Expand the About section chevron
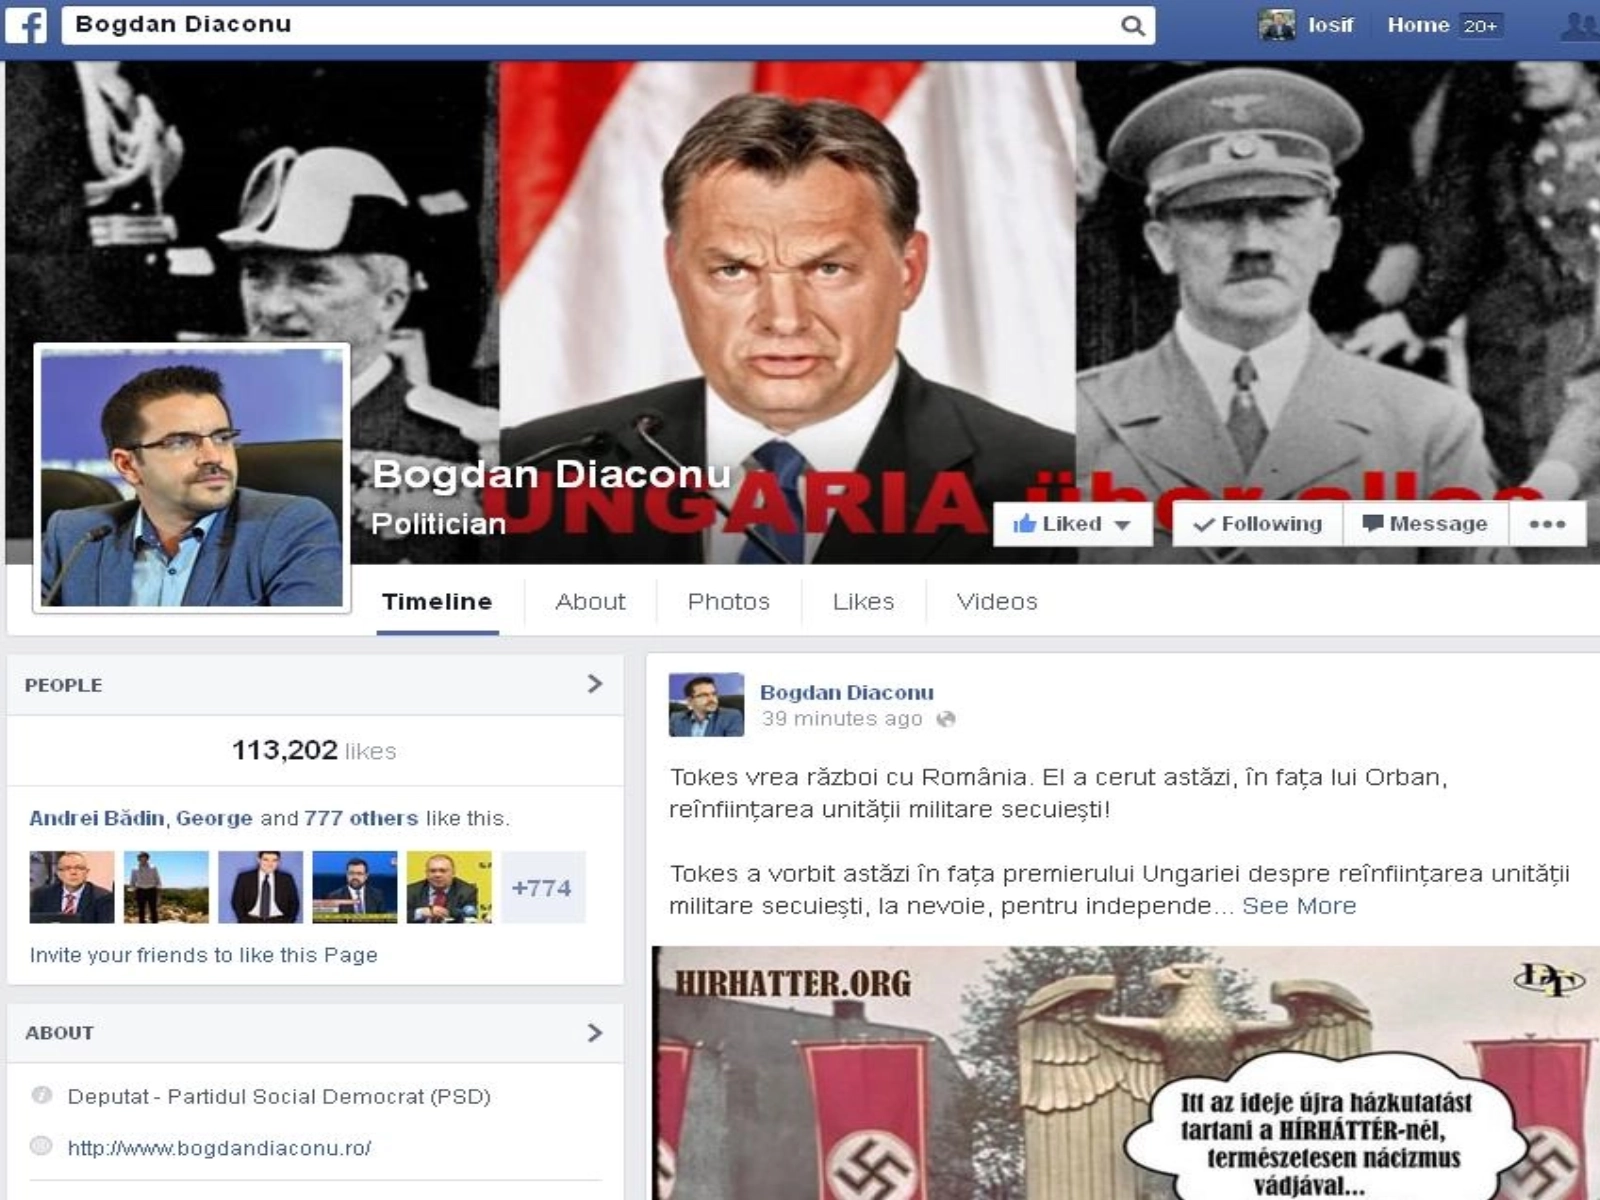The width and height of the screenshot is (1600, 1200). coord(595,1032)
